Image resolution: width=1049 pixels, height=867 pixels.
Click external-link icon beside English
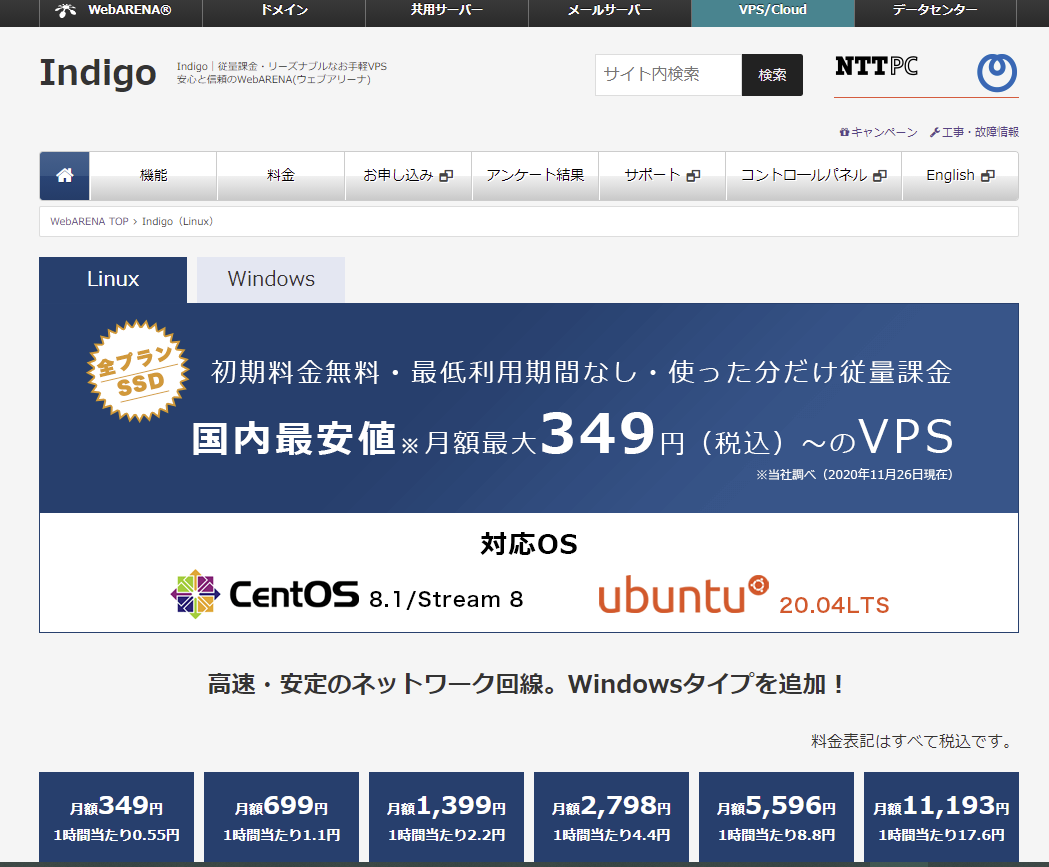point(988,176)
